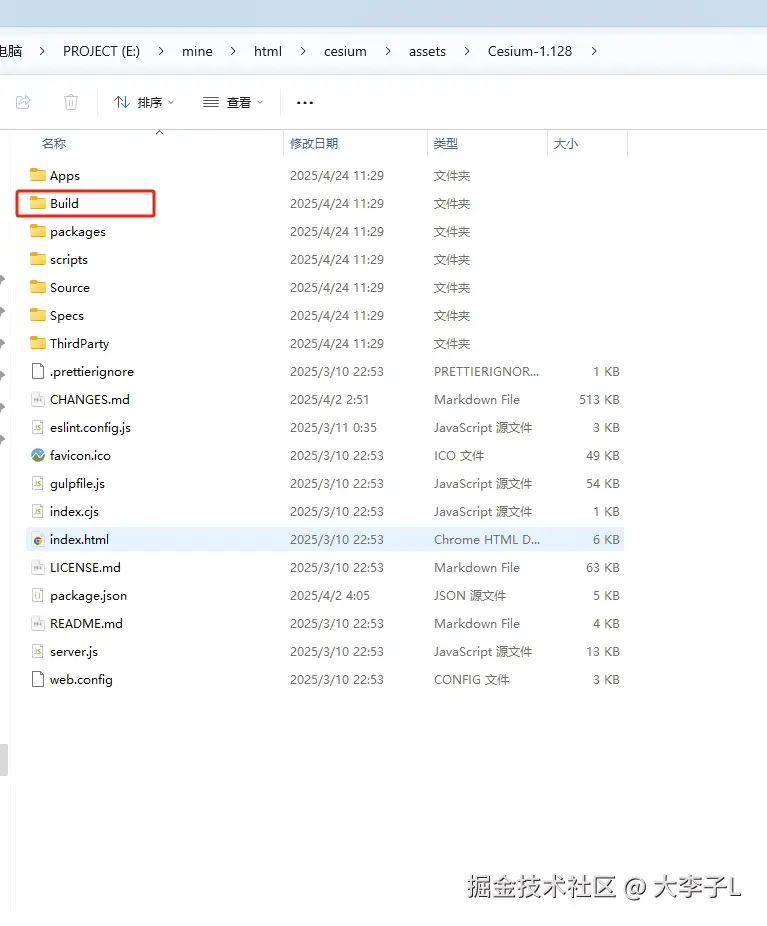Select the packages folder icon
The image size is (767, 926).
pyautogui.click(x=38, y=231)
